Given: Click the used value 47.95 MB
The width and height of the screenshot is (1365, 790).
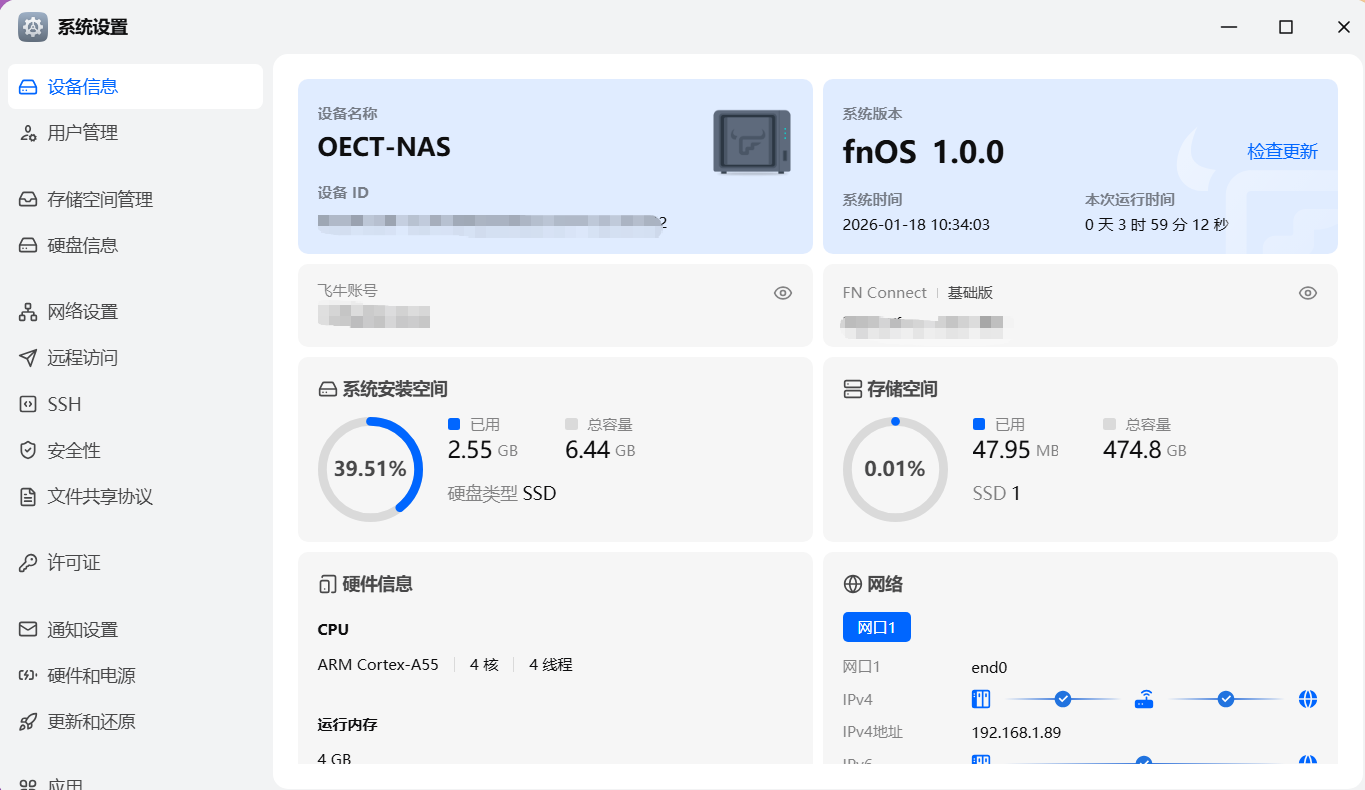Looking at the screenshot, I should (1015, 450).
